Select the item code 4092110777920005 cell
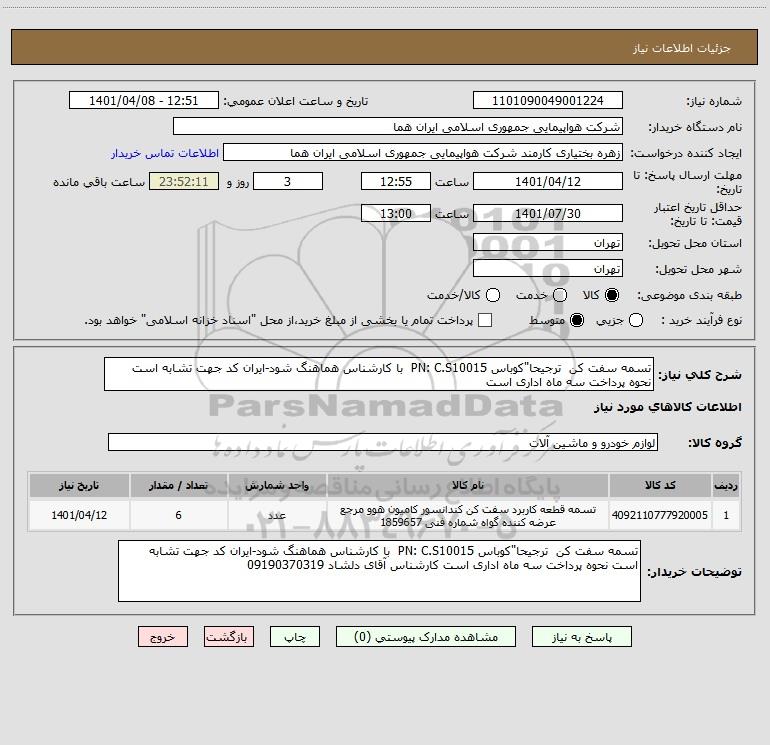Screen dimensions: 770x745 click(660, 515)
